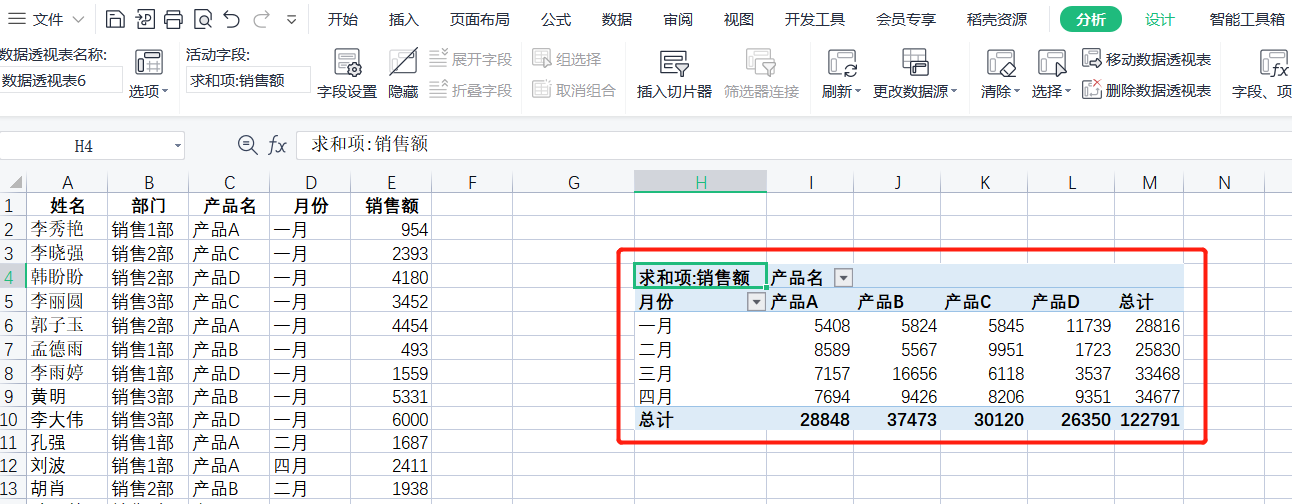The height and width of the screenshot is (504, 1292).
Task: Click the select-all corner of the sheet
Action: (13, 182)
